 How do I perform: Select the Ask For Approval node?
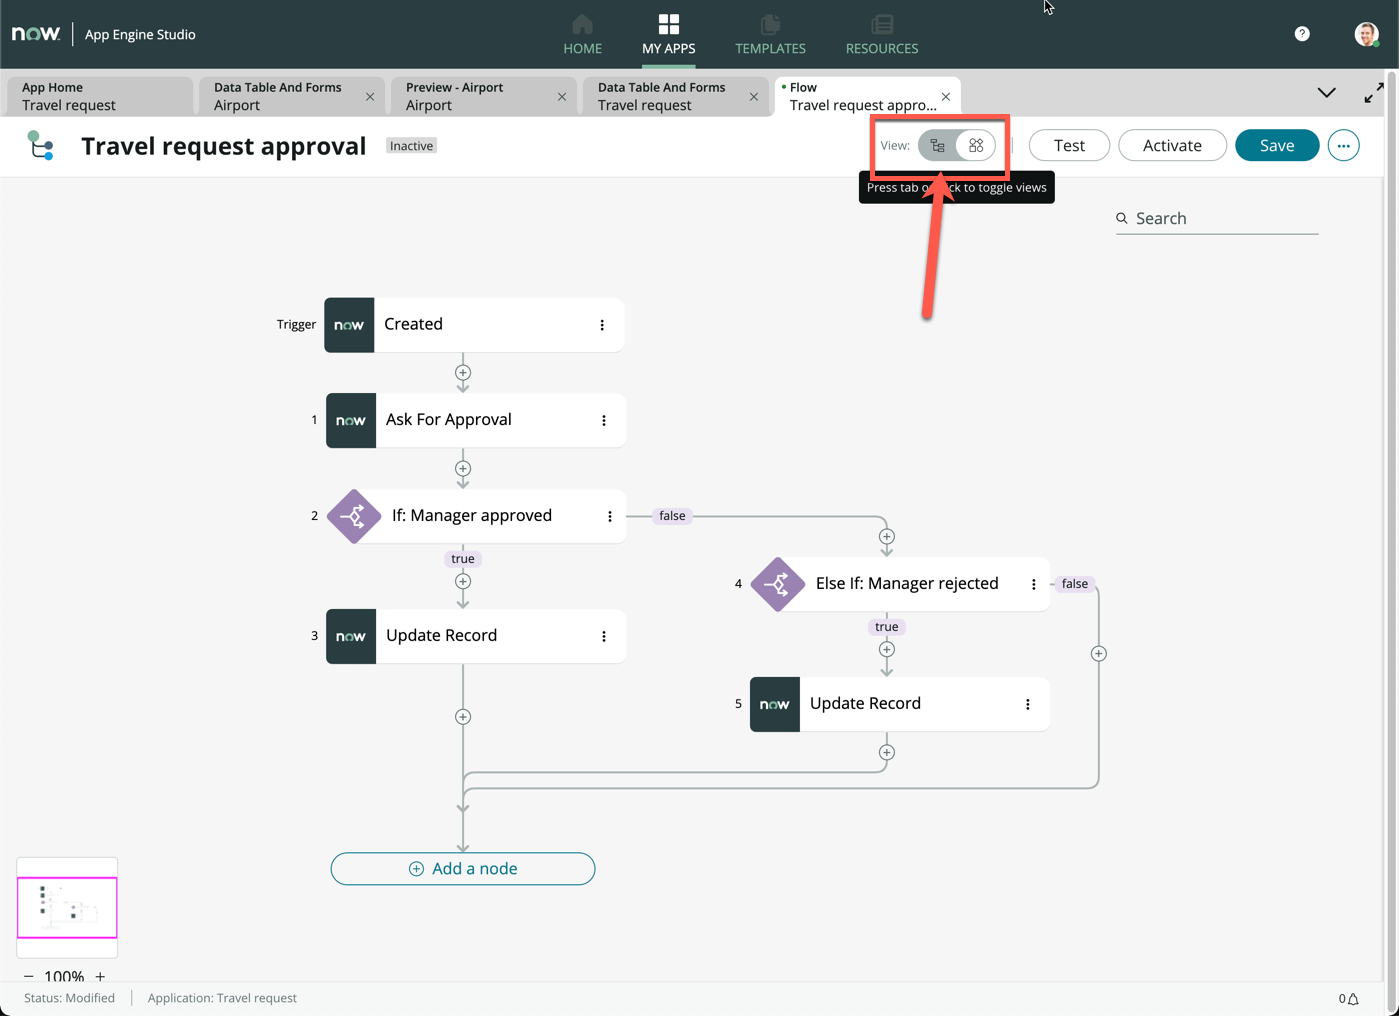pyautogui.click(x=476, y=420)
